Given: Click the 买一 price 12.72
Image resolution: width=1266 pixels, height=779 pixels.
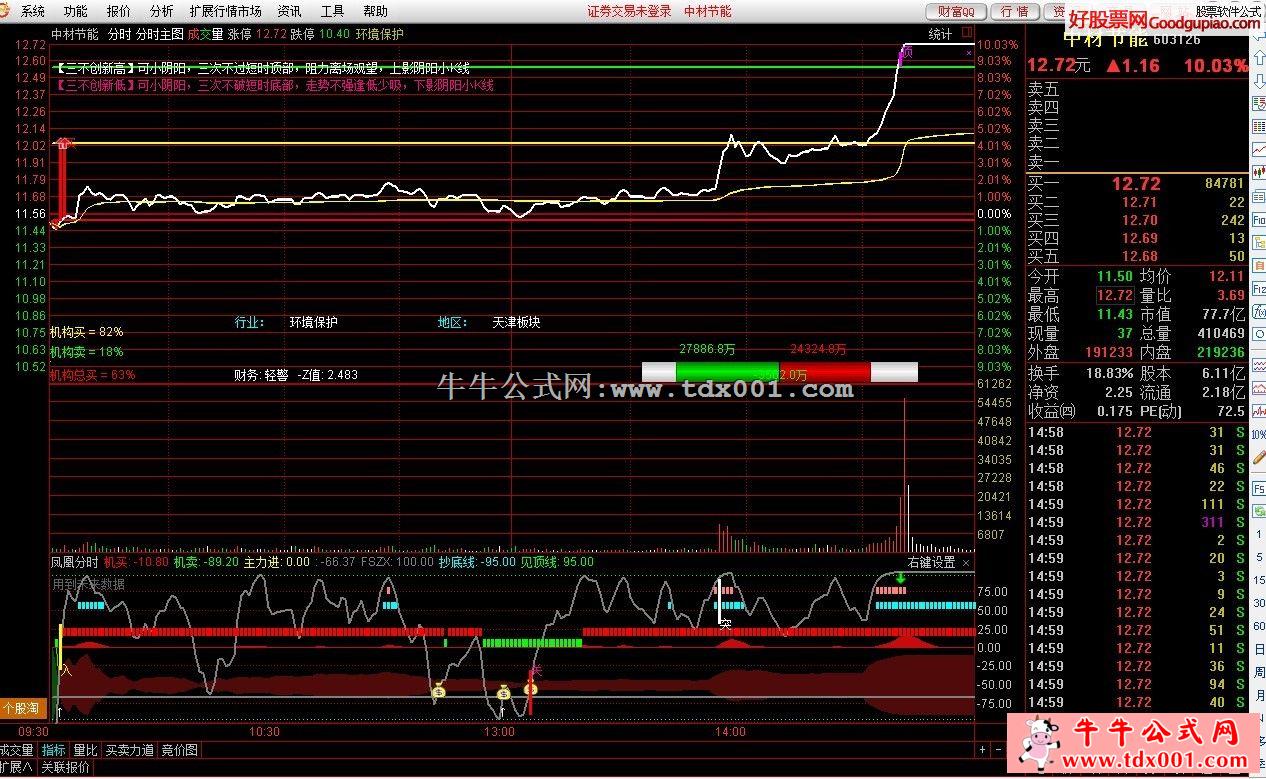Looking at the screenshot, I should coord(1136,184).
